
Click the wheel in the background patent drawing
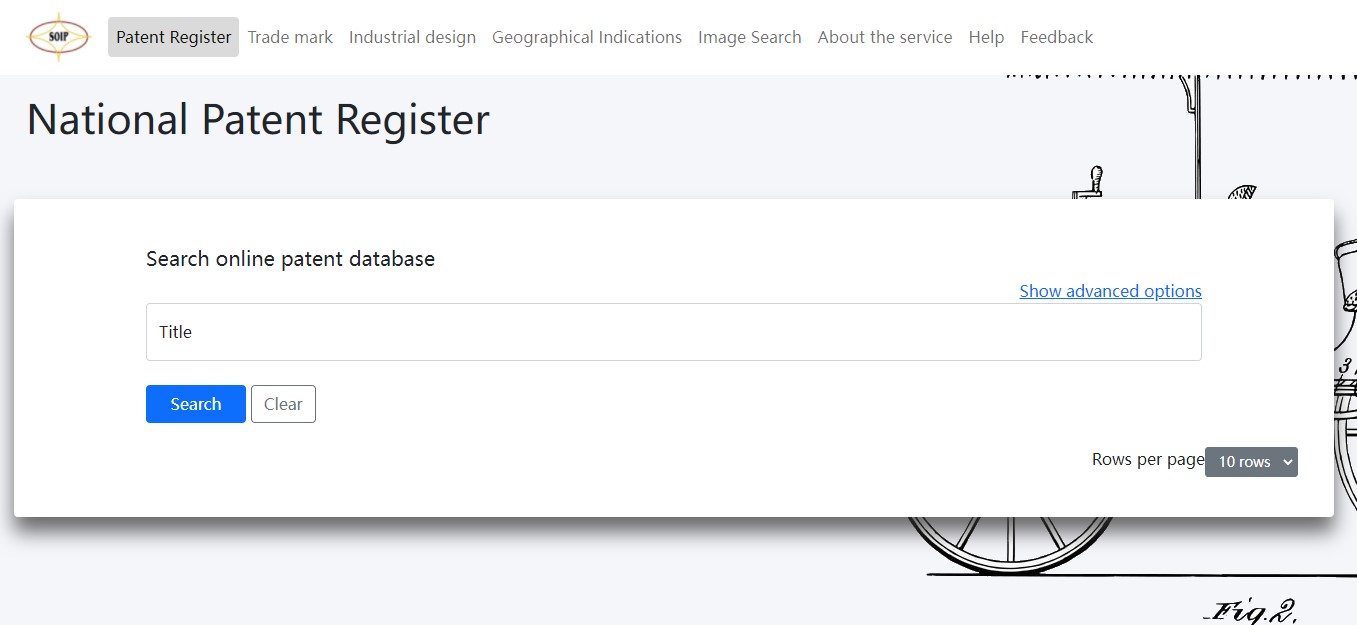pos(1010,544)
